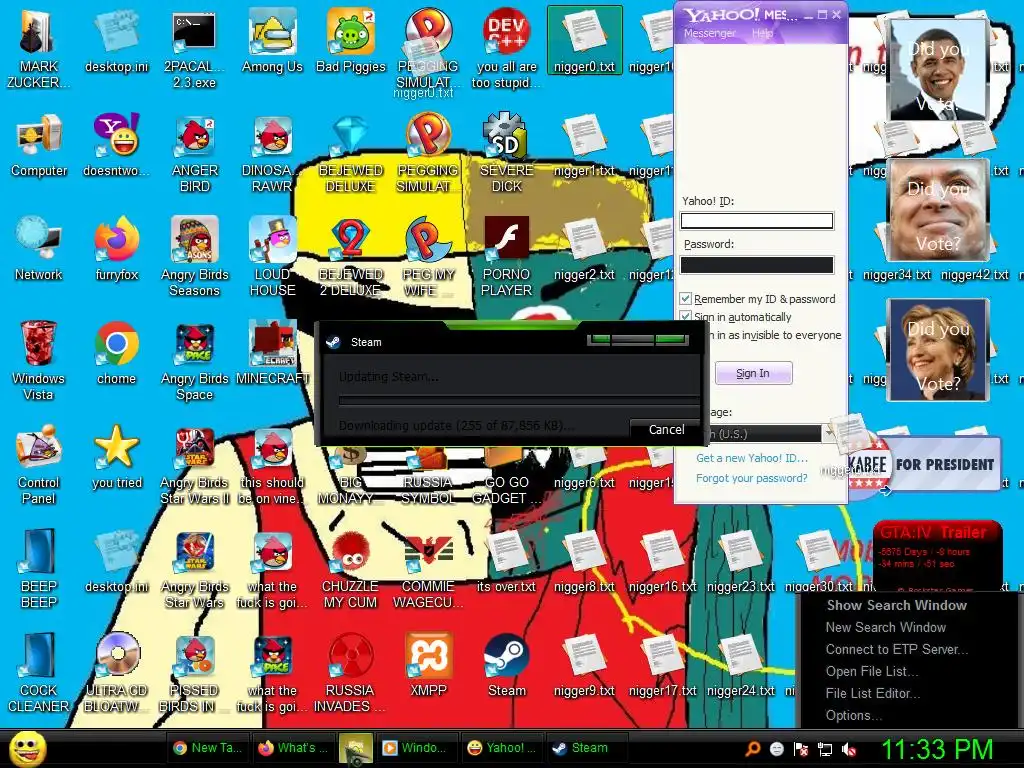Open the DINOSA RAWR icon
The height and width of the screenshot is (768, 1024).
point(272,153)
